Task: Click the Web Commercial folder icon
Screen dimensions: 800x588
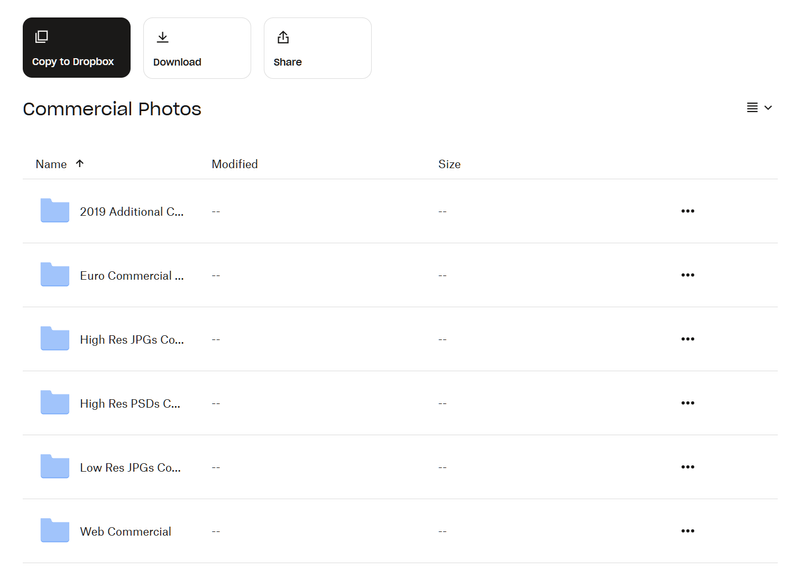Action: [55, 531]
